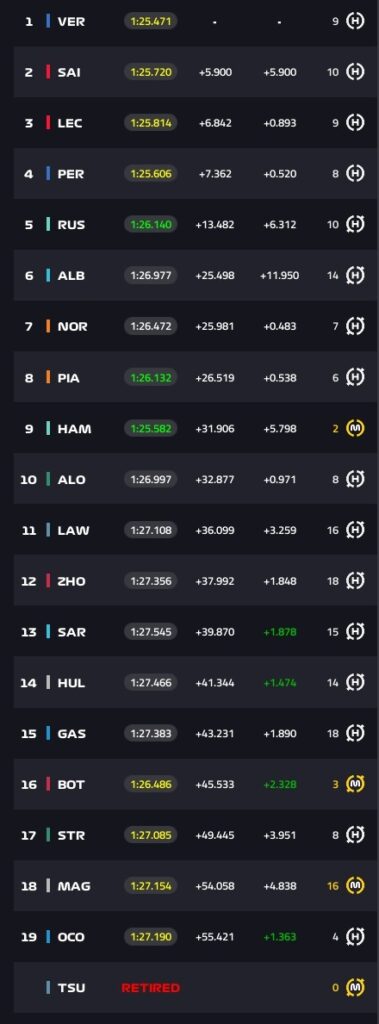Select driver PER in position 4

pyautogui.click(x=71, y=174)
